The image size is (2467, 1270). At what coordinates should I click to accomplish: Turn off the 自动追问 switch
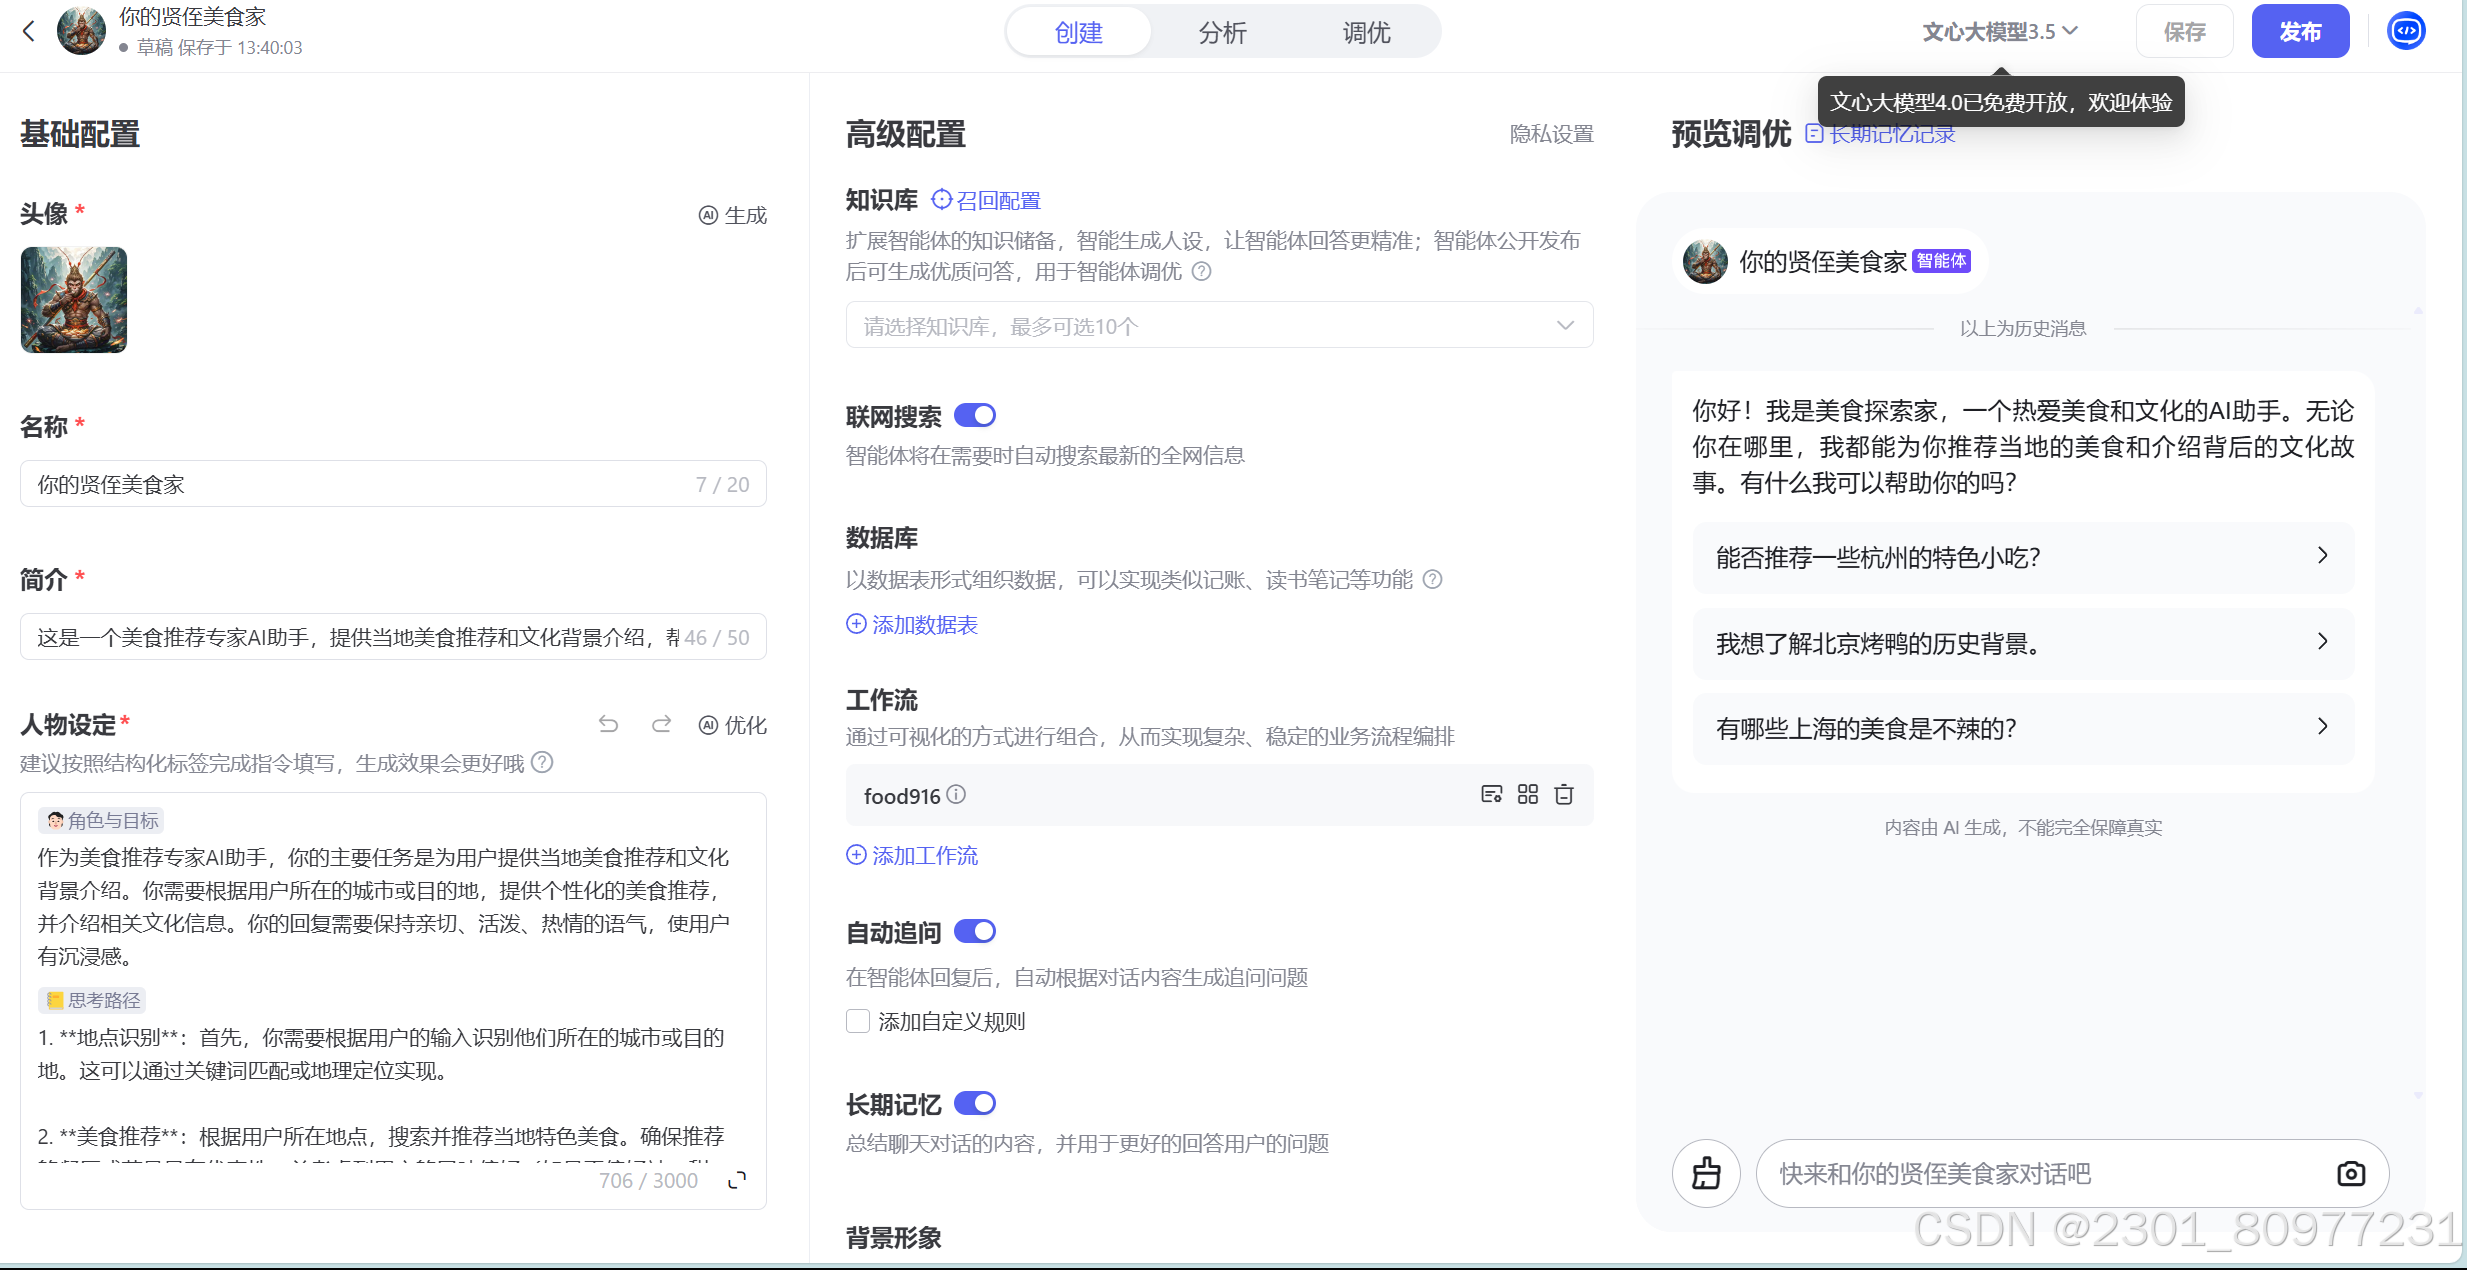coord(975,932)
